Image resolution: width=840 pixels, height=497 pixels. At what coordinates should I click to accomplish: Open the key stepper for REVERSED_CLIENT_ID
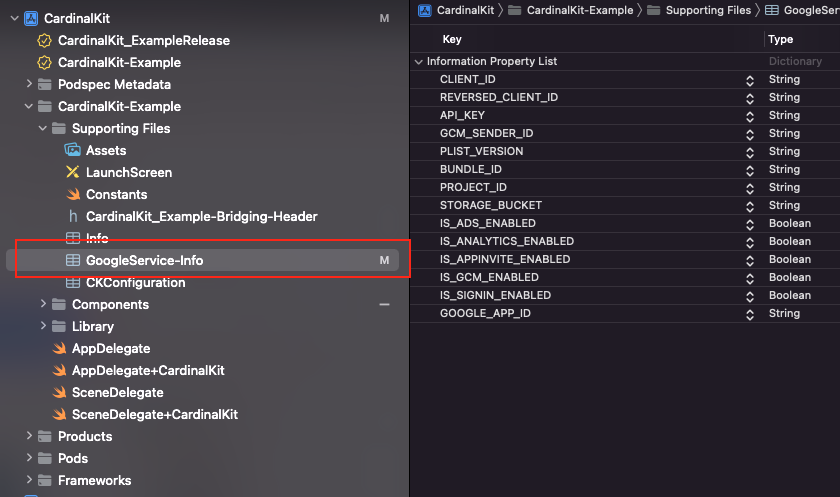pos(750,99)
